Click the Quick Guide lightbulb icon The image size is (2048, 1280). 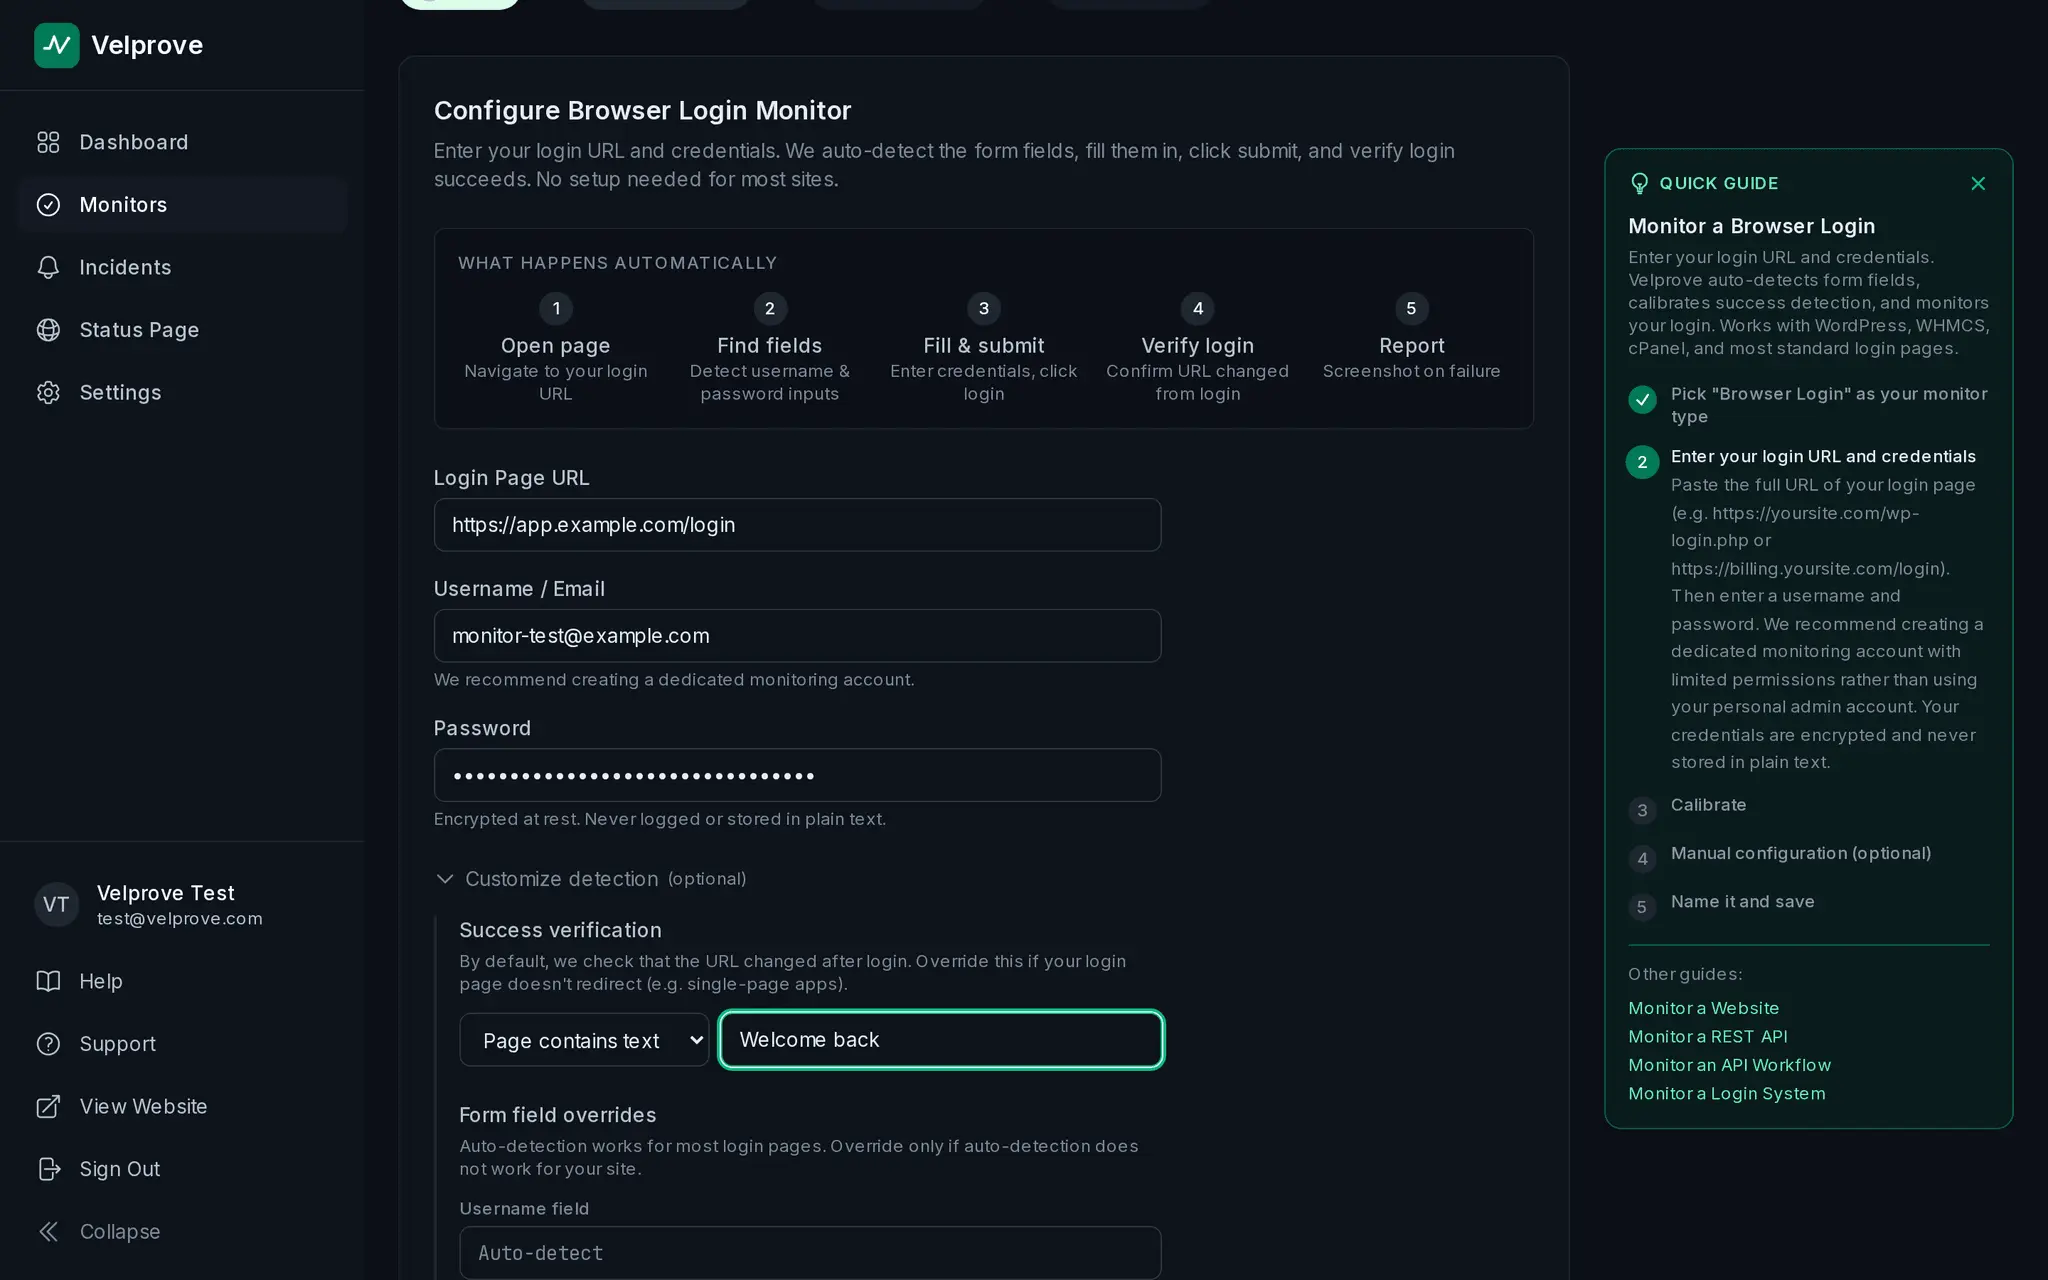(x=1639, y=183)
